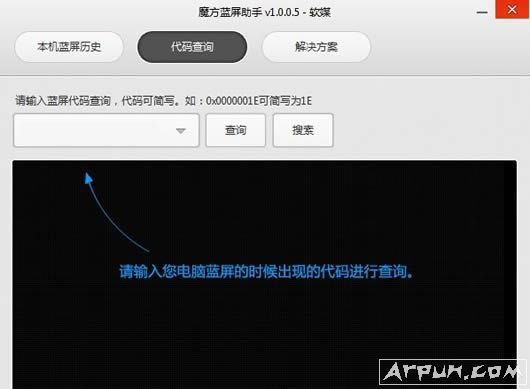Open the 解决方案 tab
Screen dimensions: 530x389
[316, 47]
